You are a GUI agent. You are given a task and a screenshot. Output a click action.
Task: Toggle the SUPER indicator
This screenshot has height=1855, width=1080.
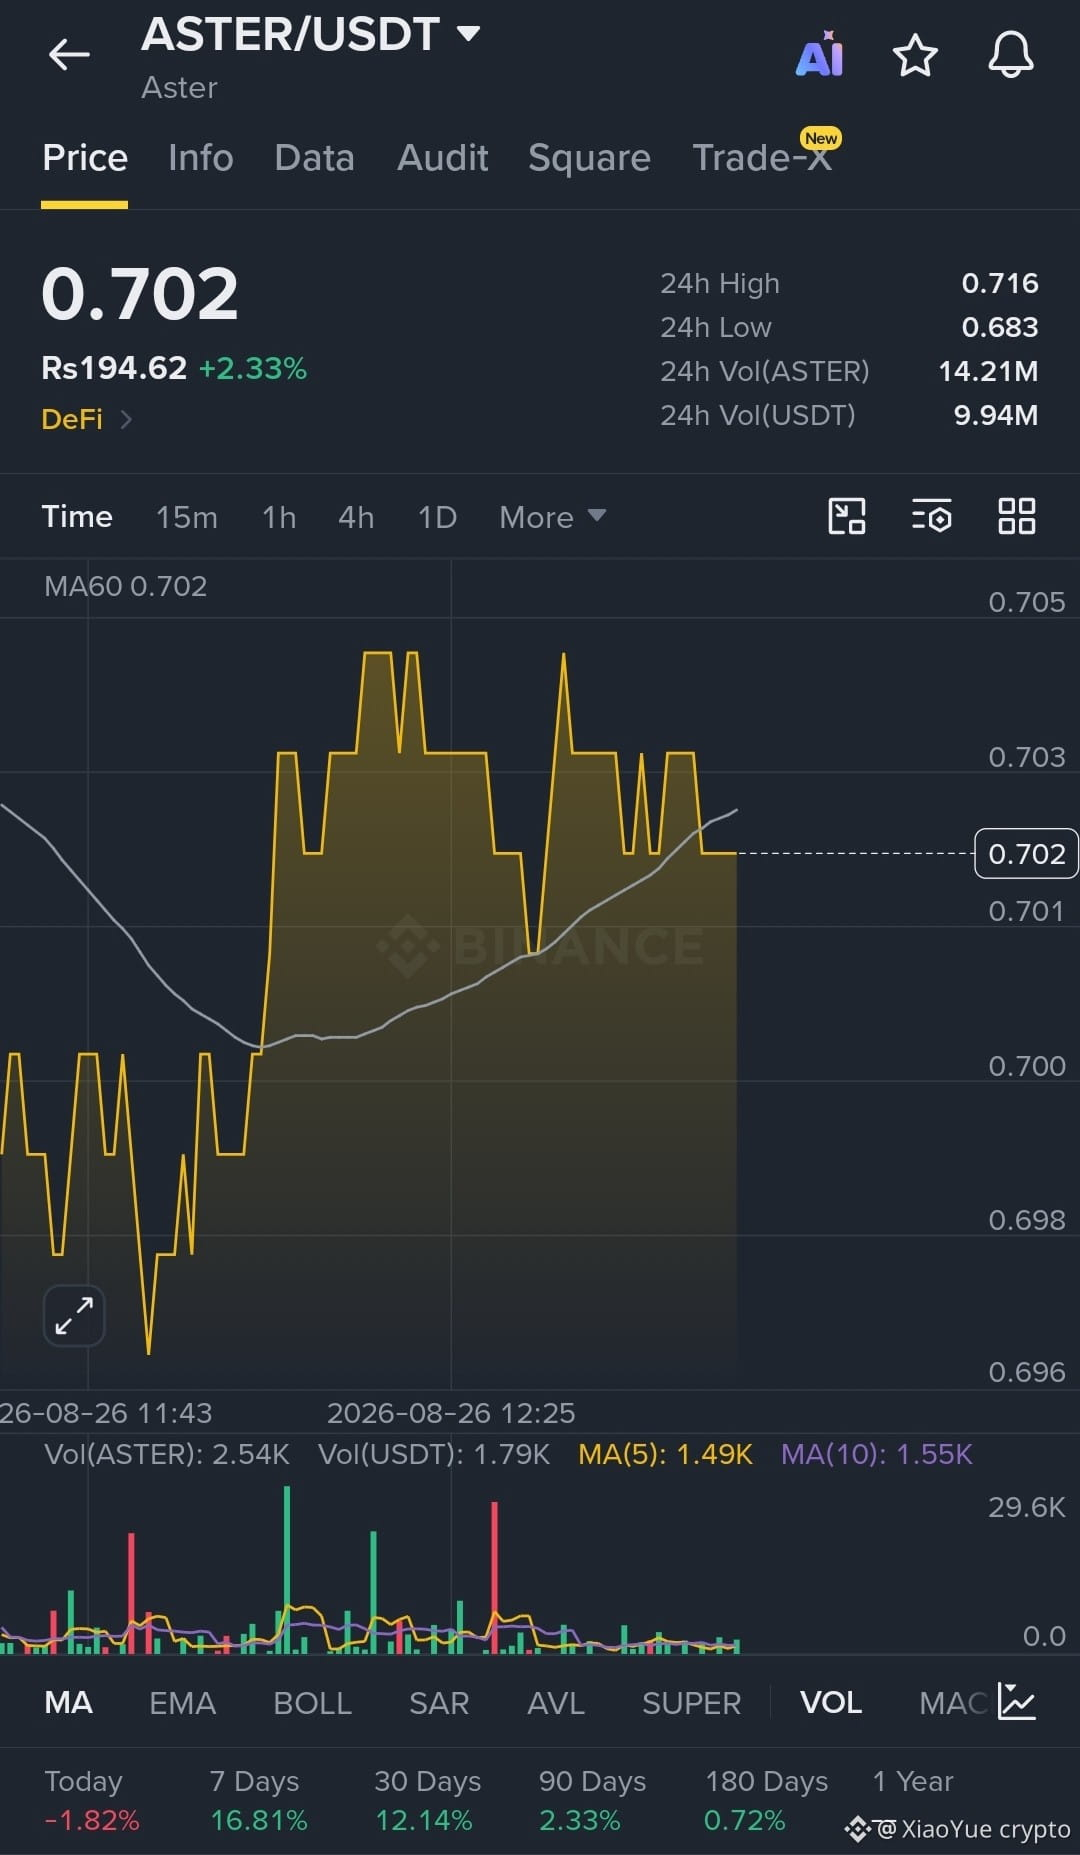tap(691, 1702)
